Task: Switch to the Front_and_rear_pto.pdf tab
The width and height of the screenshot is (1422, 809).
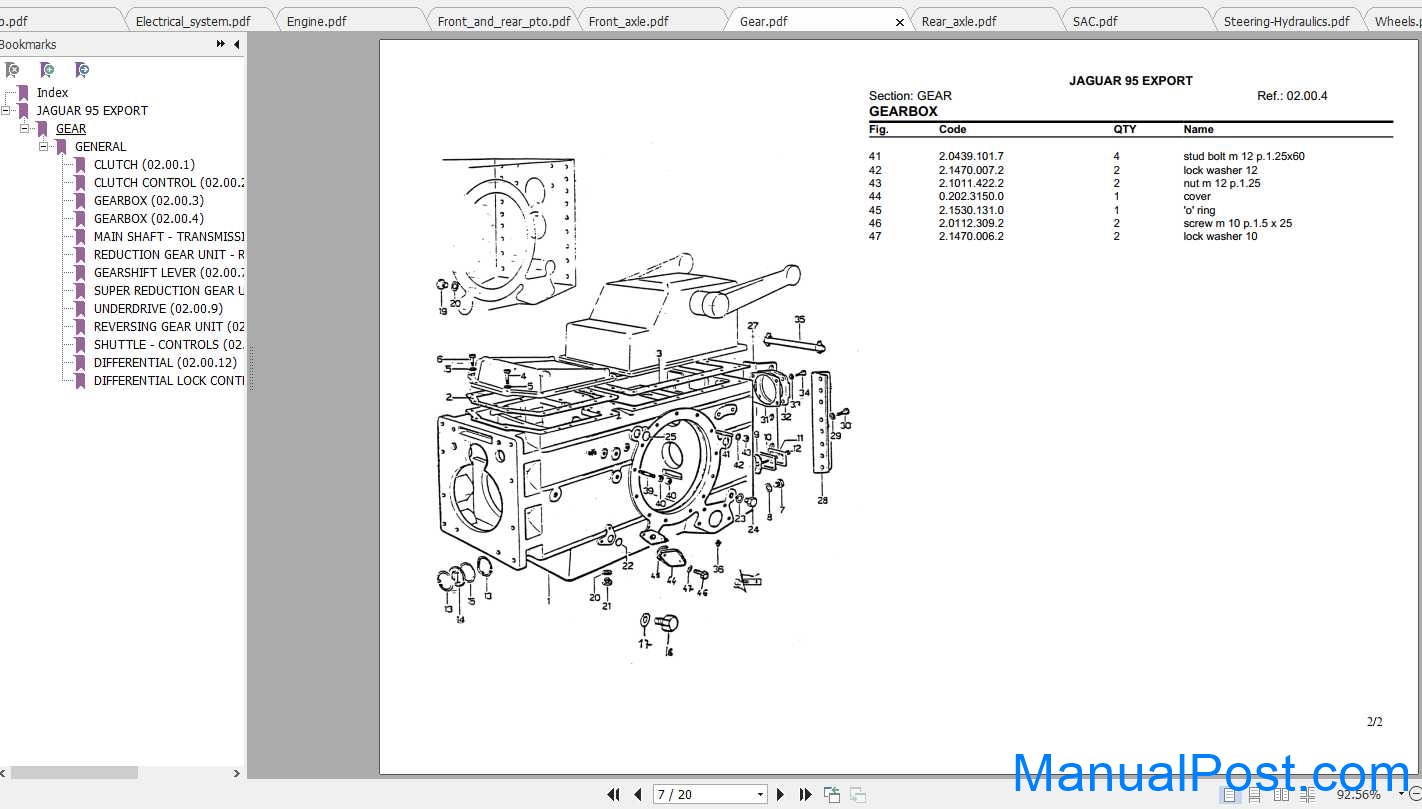Action: (x=504, y=21)
